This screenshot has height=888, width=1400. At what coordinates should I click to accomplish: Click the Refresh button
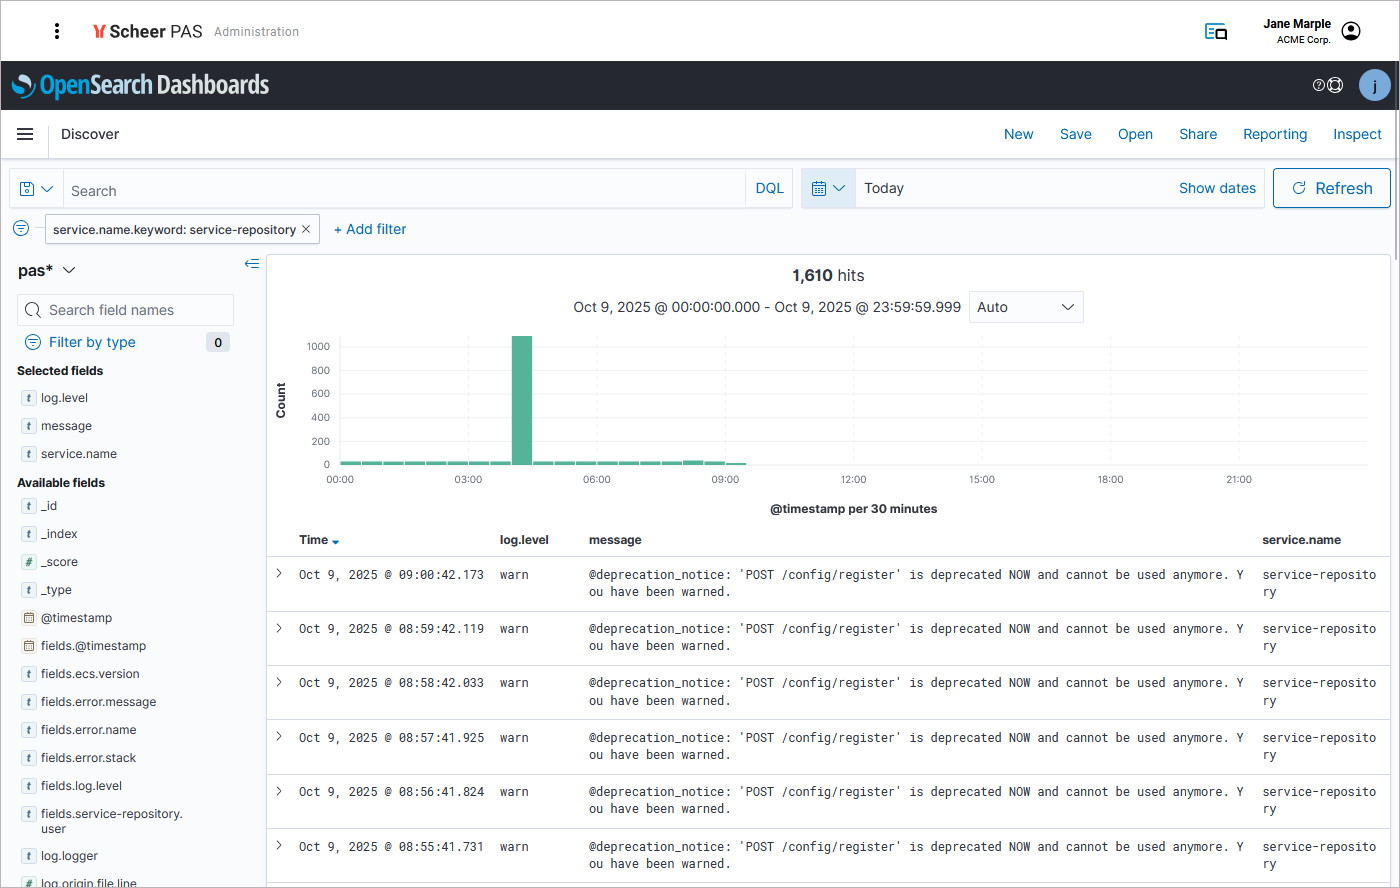[x=1331, y=188]
